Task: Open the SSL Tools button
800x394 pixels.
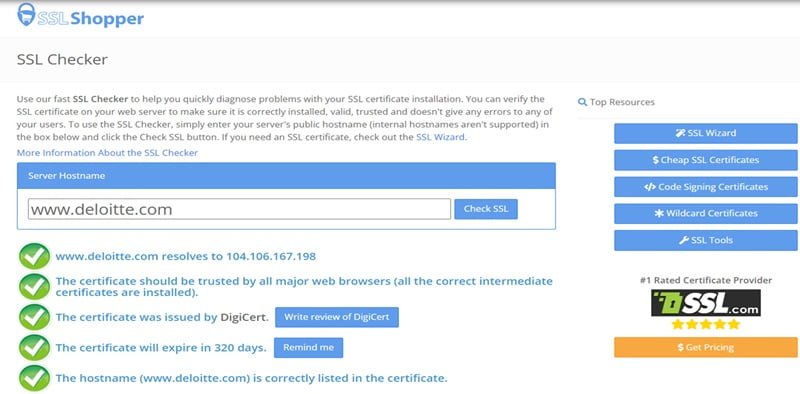Action: coord(706,240)
